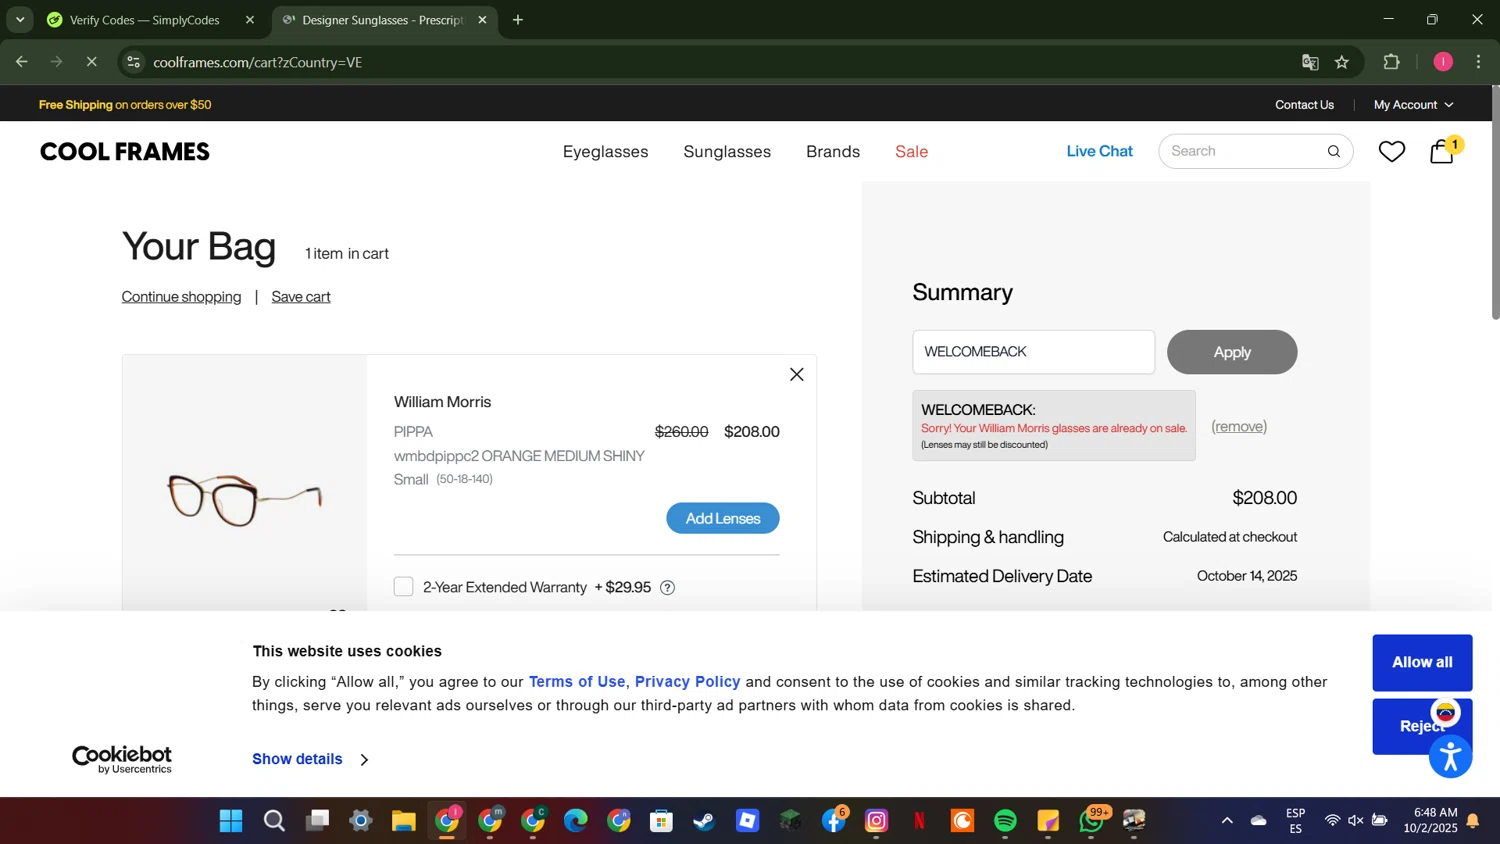Reject cookies with the Reject button
The height and width of the screenshot is (844, 1500).
(1422, 726)
